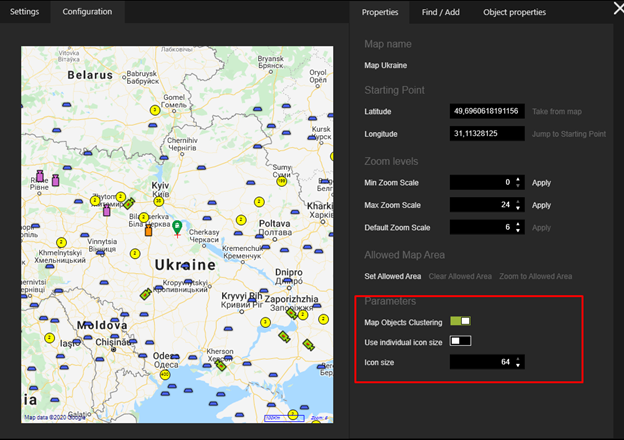This screenshot has width=624, height=440.
Task: Click the green map pin near Cherkasy
Action: tap(177, 229)
